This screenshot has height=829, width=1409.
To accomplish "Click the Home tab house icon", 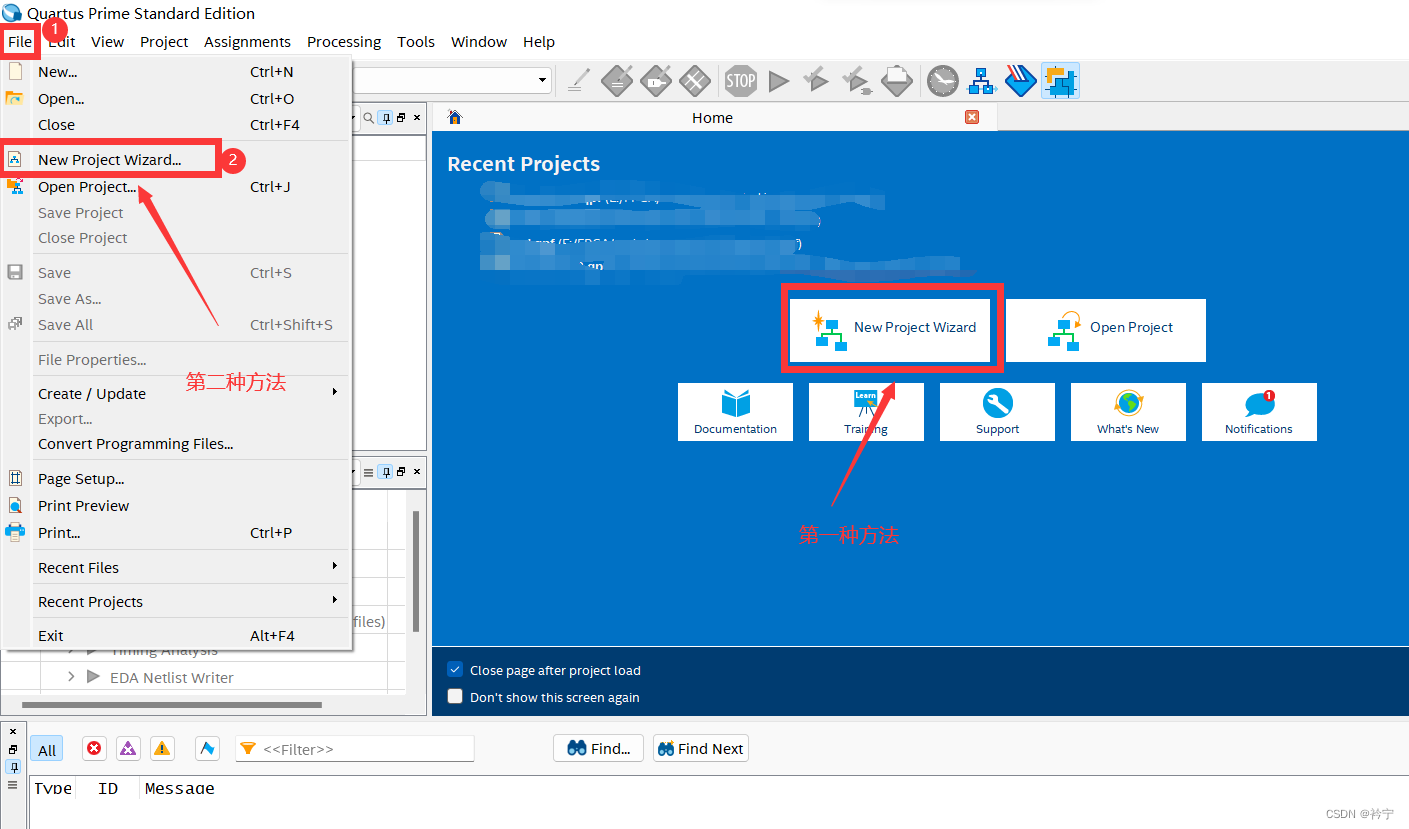I will [x=455, y=117].
